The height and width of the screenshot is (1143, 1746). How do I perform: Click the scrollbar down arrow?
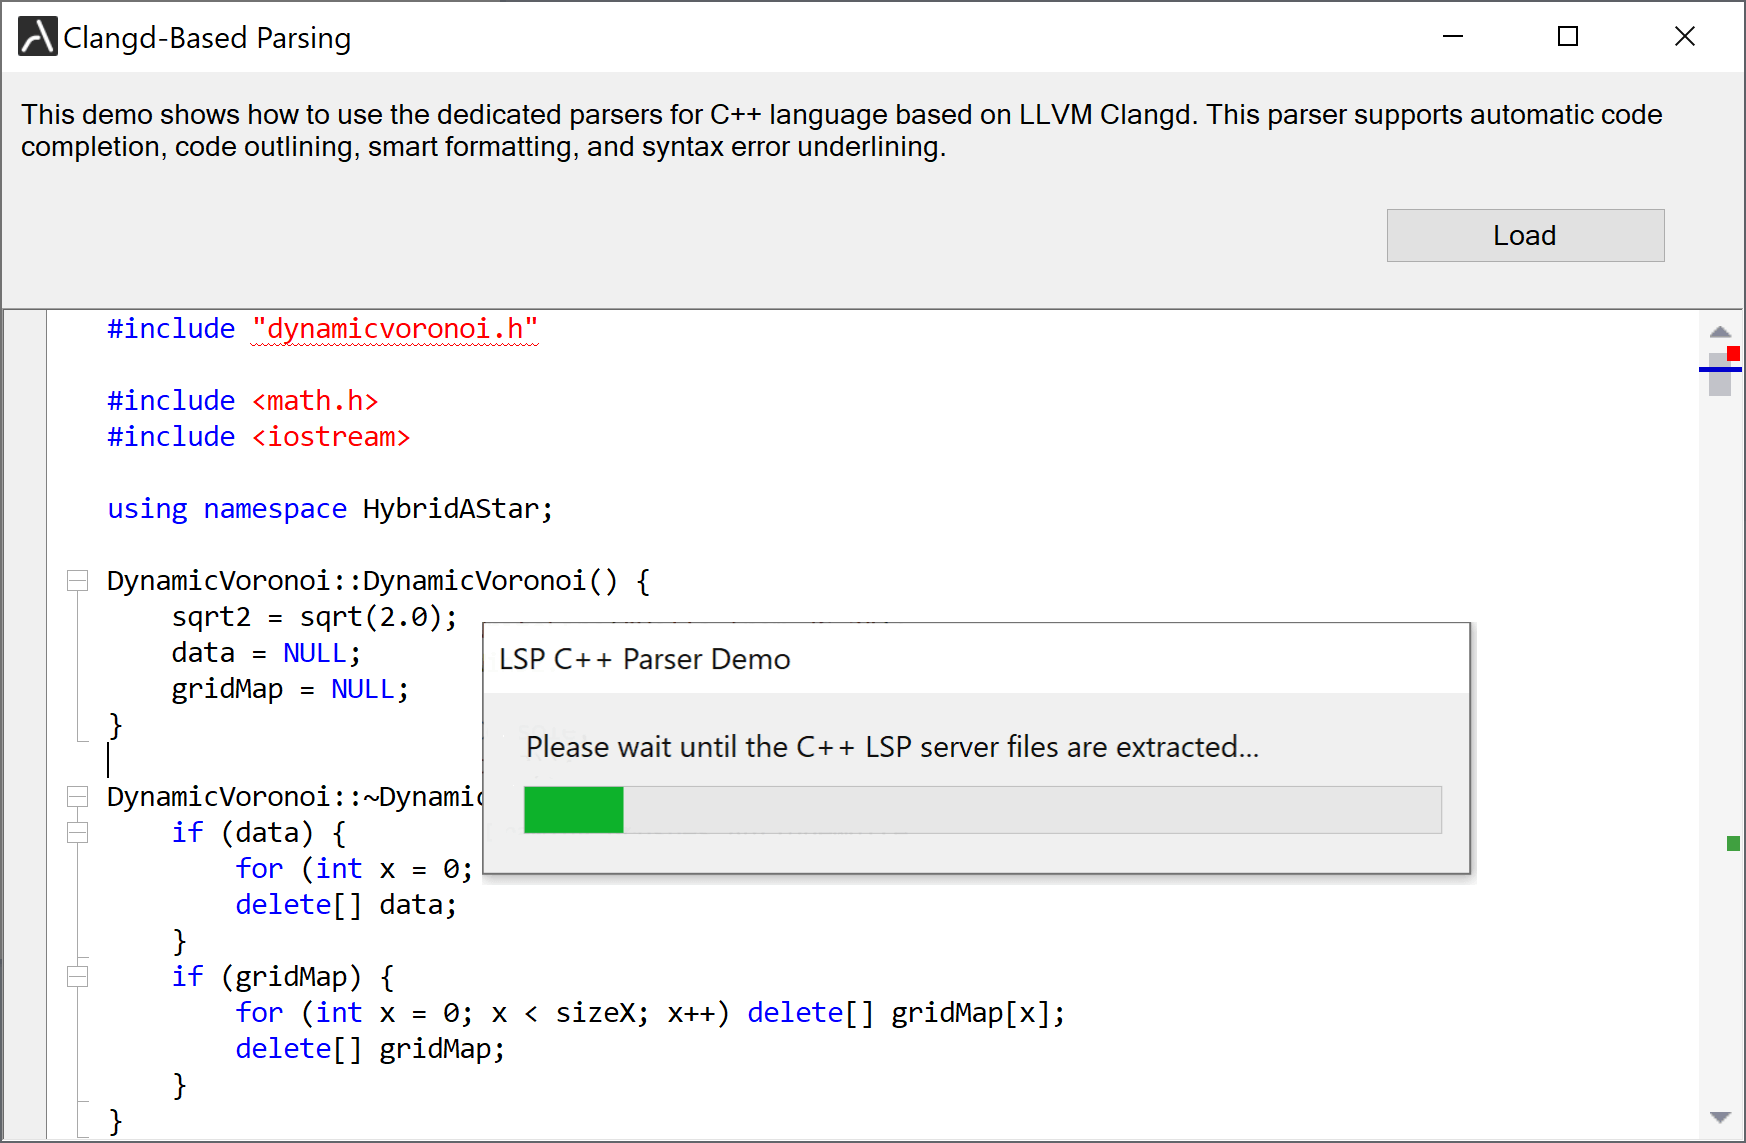click(1720, 1117)
